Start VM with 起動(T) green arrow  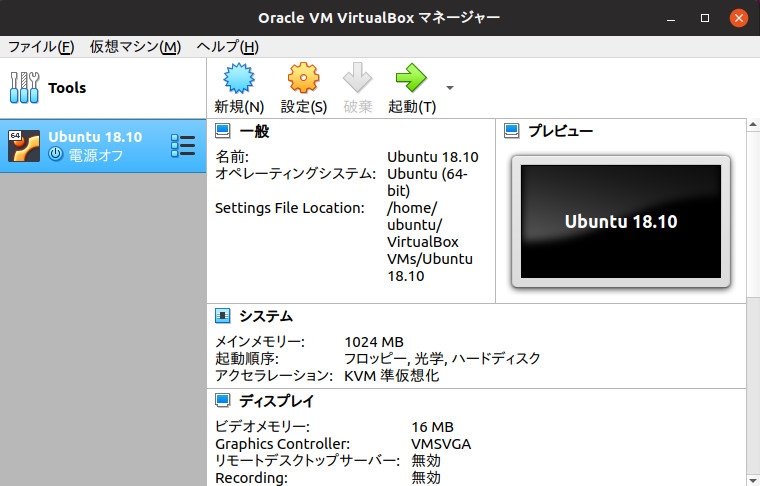coord(412,78)
